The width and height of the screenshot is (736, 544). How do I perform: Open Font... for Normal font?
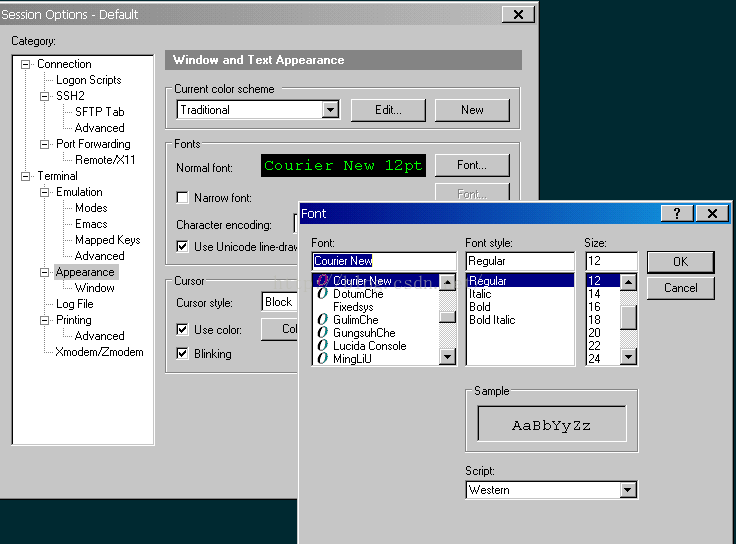[472, 165]
